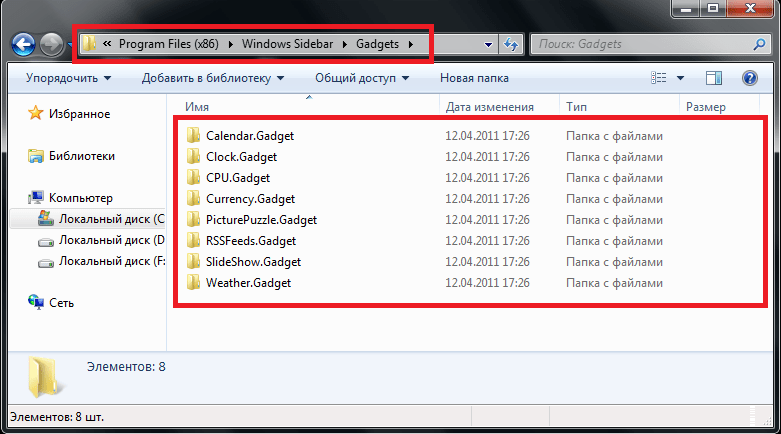Image resolution: width=781 pixels, height=434 pixels.
Task: Click the PicturePuzzle.Gadget folder icon
Action: 193,219
